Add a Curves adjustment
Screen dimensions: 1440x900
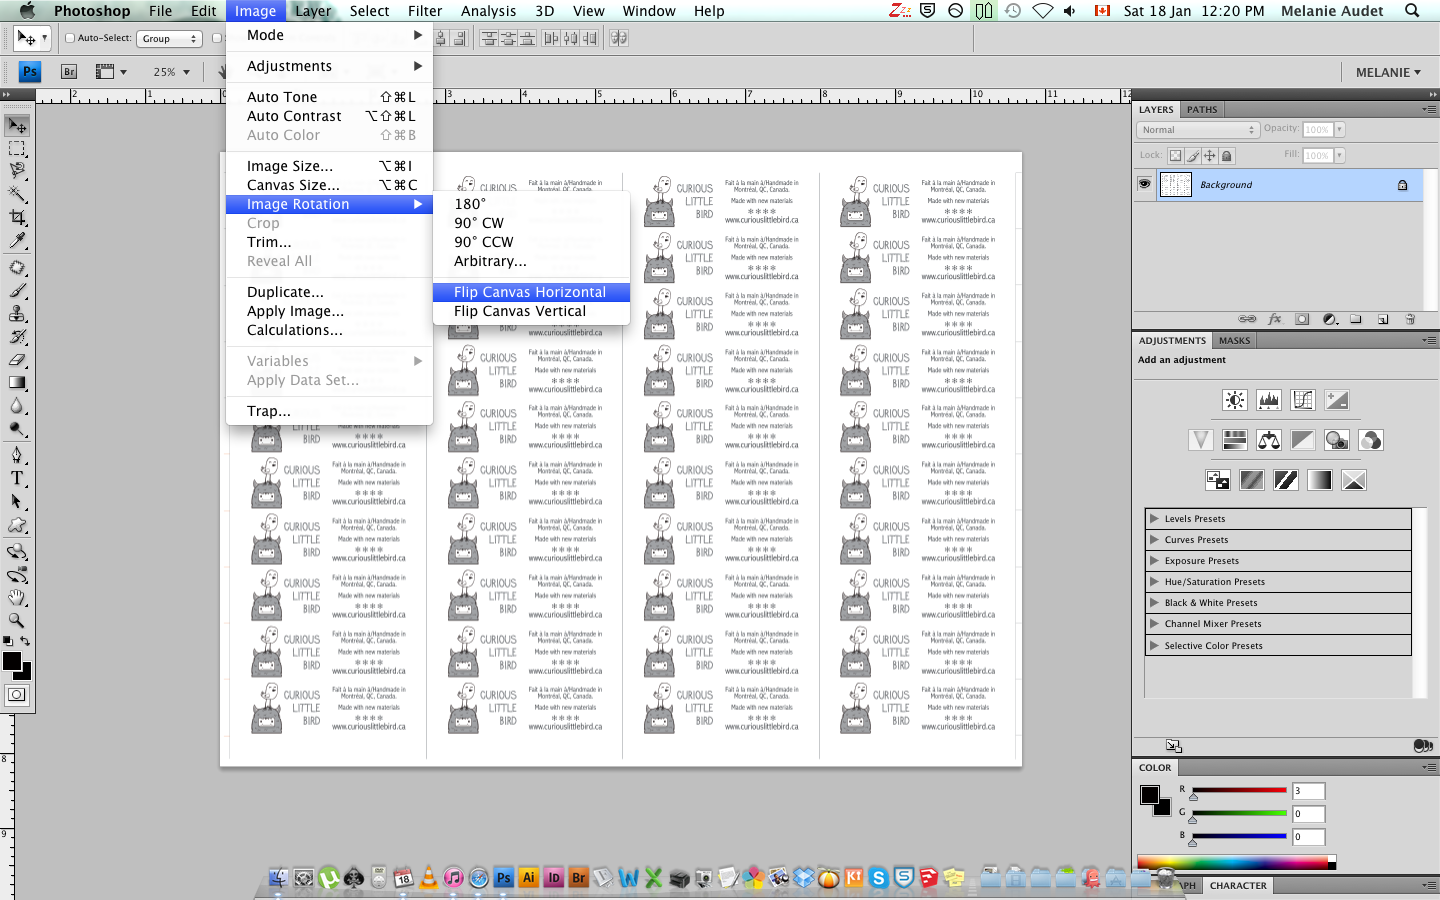click(1303, 400)
